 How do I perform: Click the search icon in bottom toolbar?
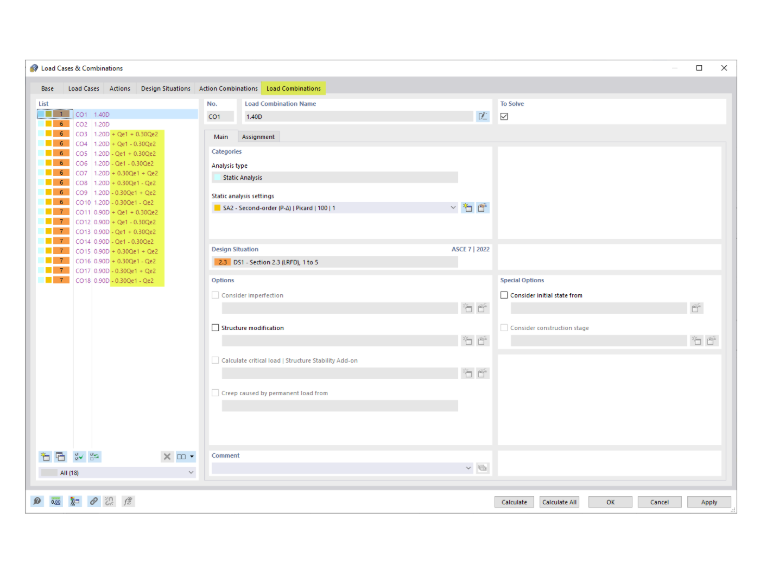pyautogui.click(x=37, y=501)
